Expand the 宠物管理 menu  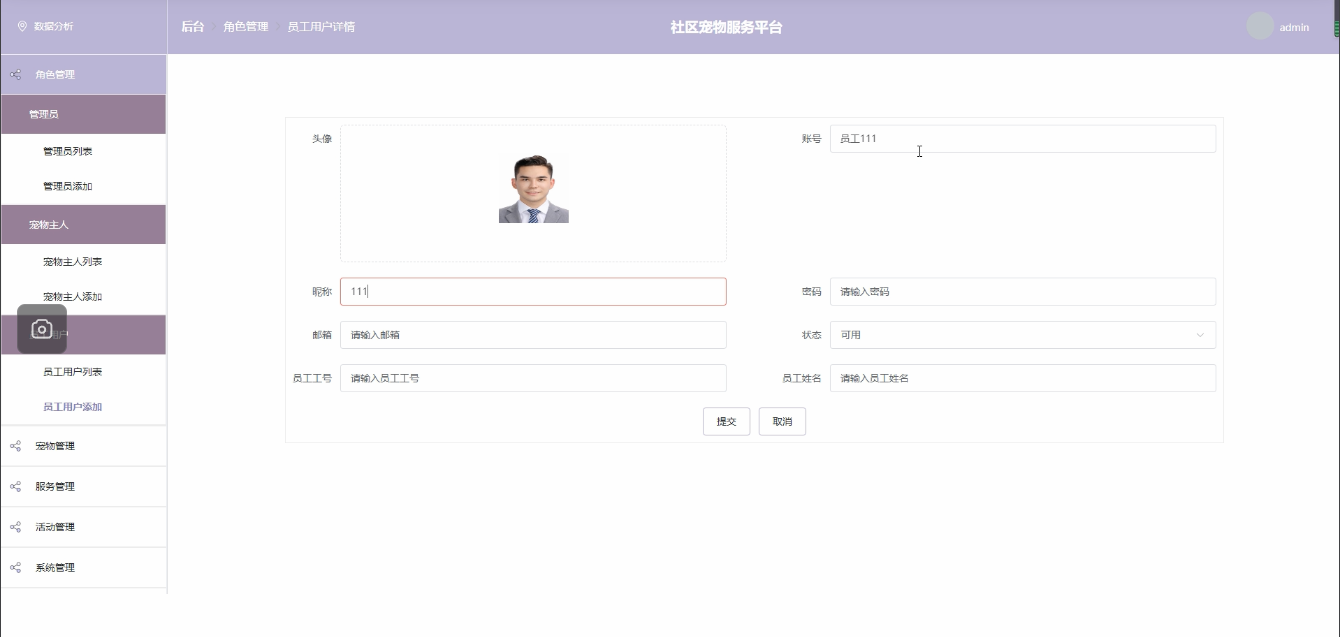click(83, 446)
